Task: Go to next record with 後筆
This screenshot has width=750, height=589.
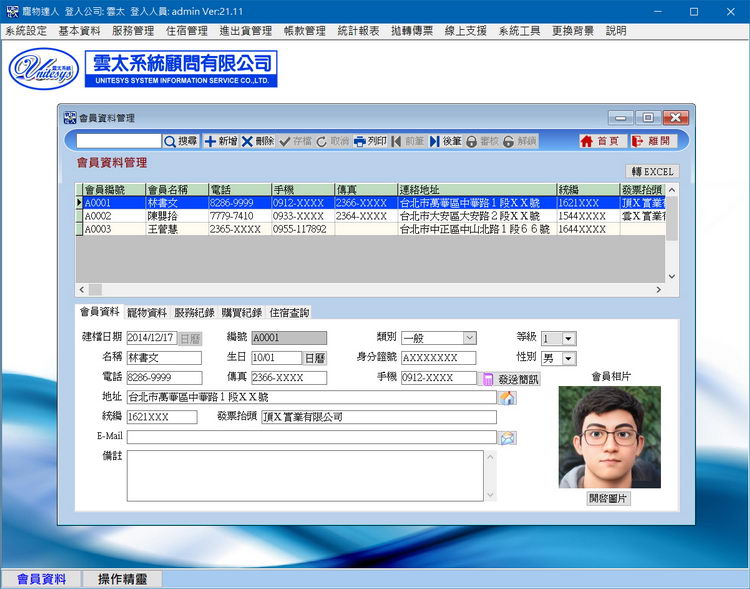Action: [445, 142]
